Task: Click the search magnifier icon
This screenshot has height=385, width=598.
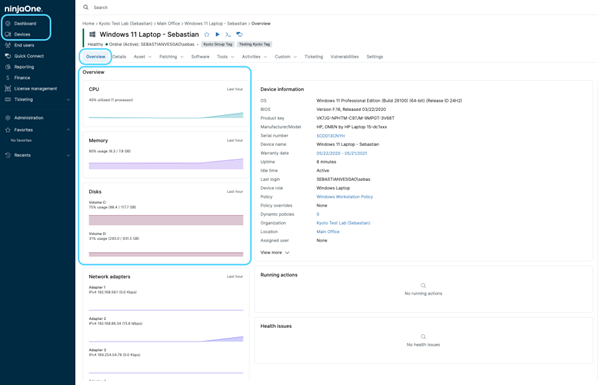Action: tap(86, 7)
